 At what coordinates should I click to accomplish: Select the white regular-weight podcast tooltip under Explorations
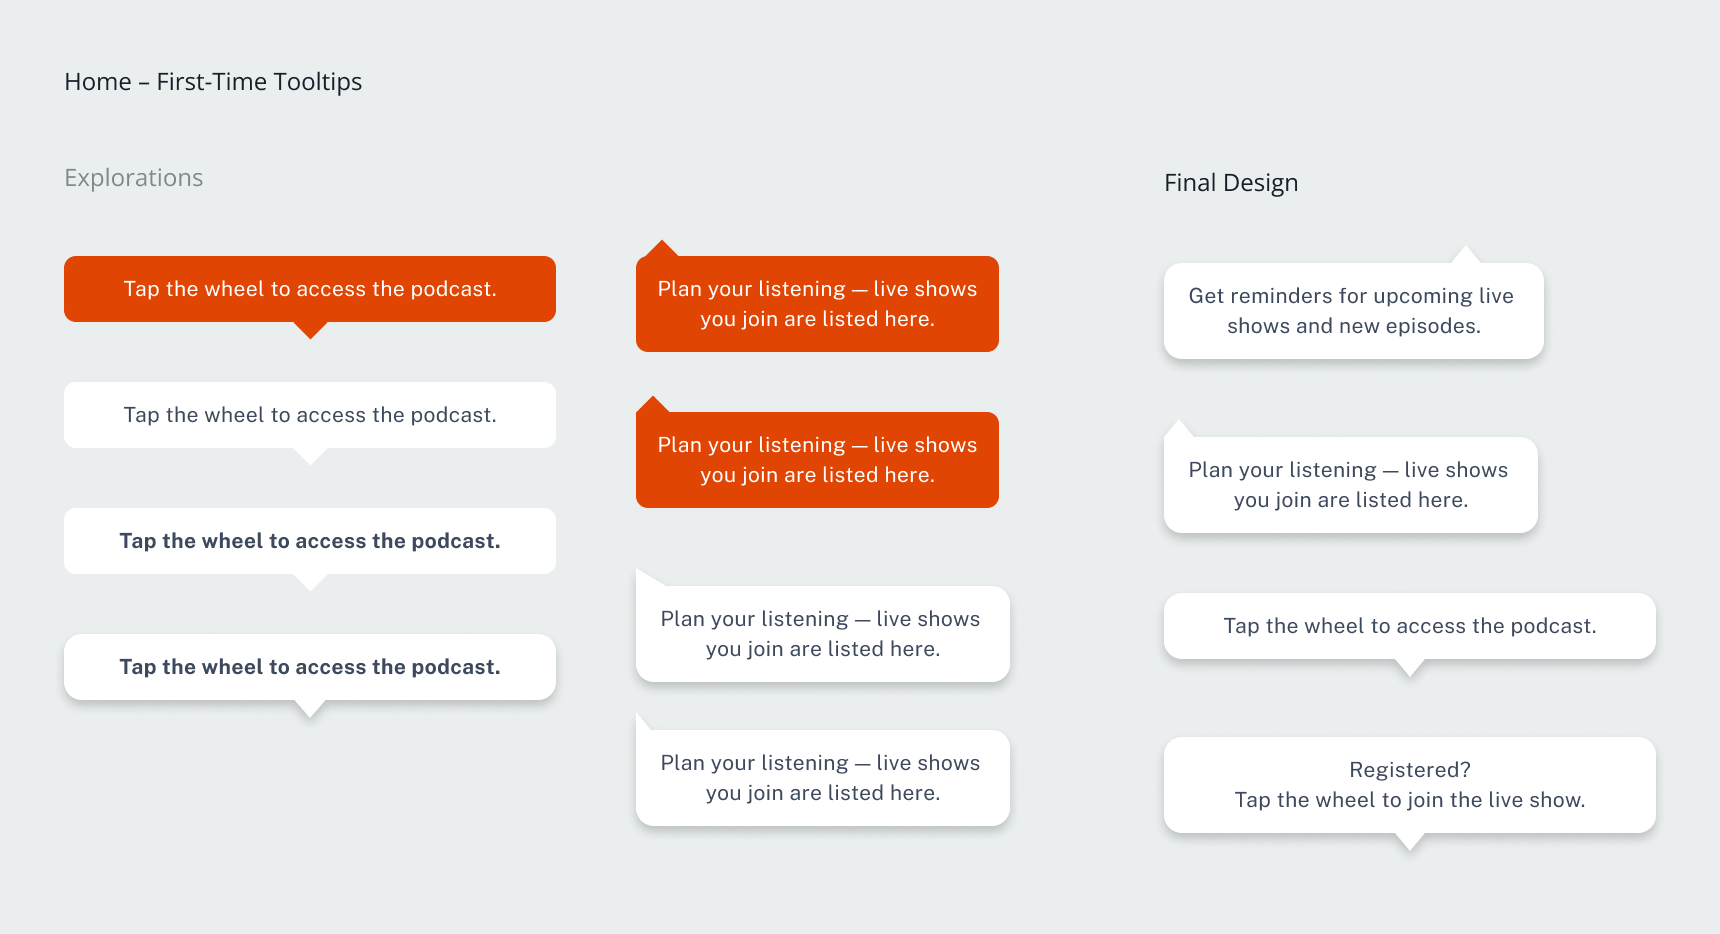(310, 415)
